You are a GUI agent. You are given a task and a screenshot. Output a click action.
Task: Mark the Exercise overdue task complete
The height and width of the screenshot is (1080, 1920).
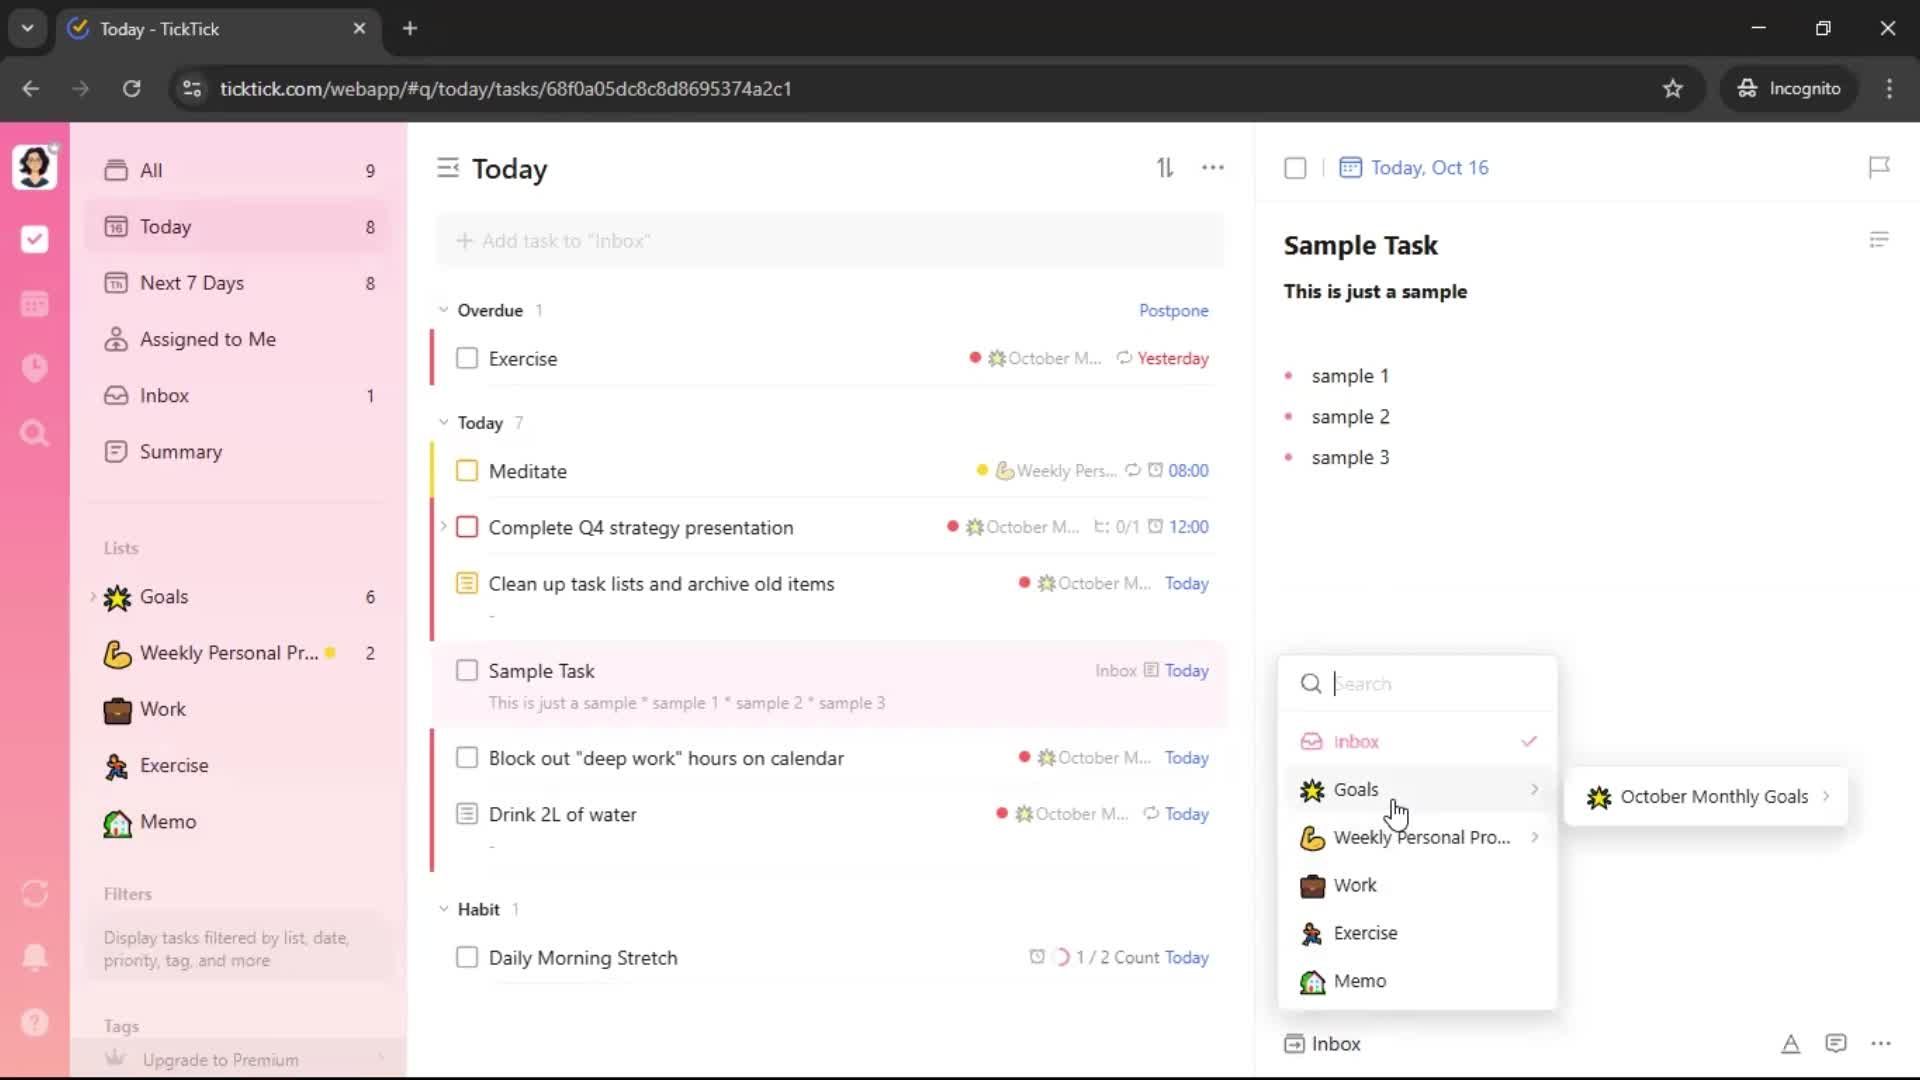pyautogui.click(x=467, y=359)
